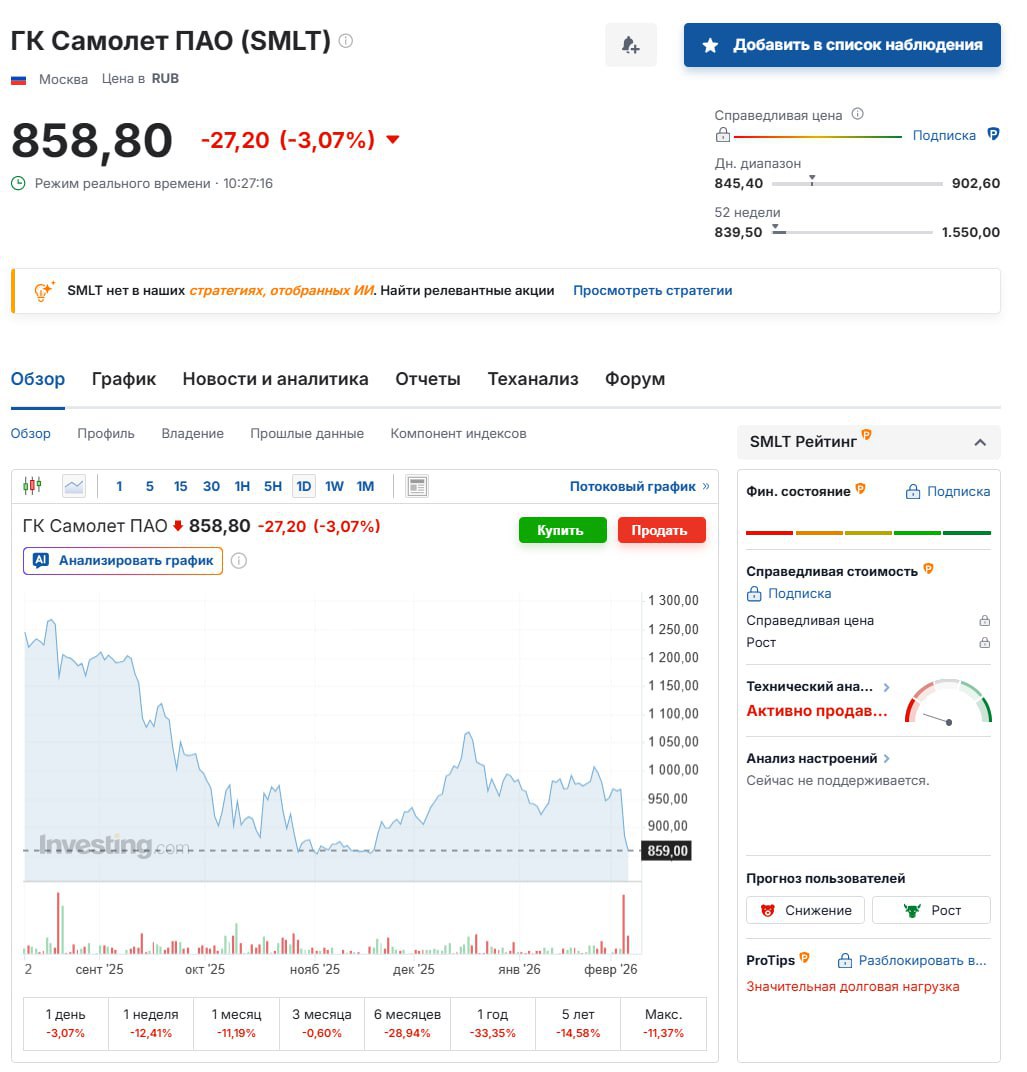The height and width of the screenshot is (1072, 1027).
Task: Click the bearish Снижение vote button
Action: click(x=805, y=910)
